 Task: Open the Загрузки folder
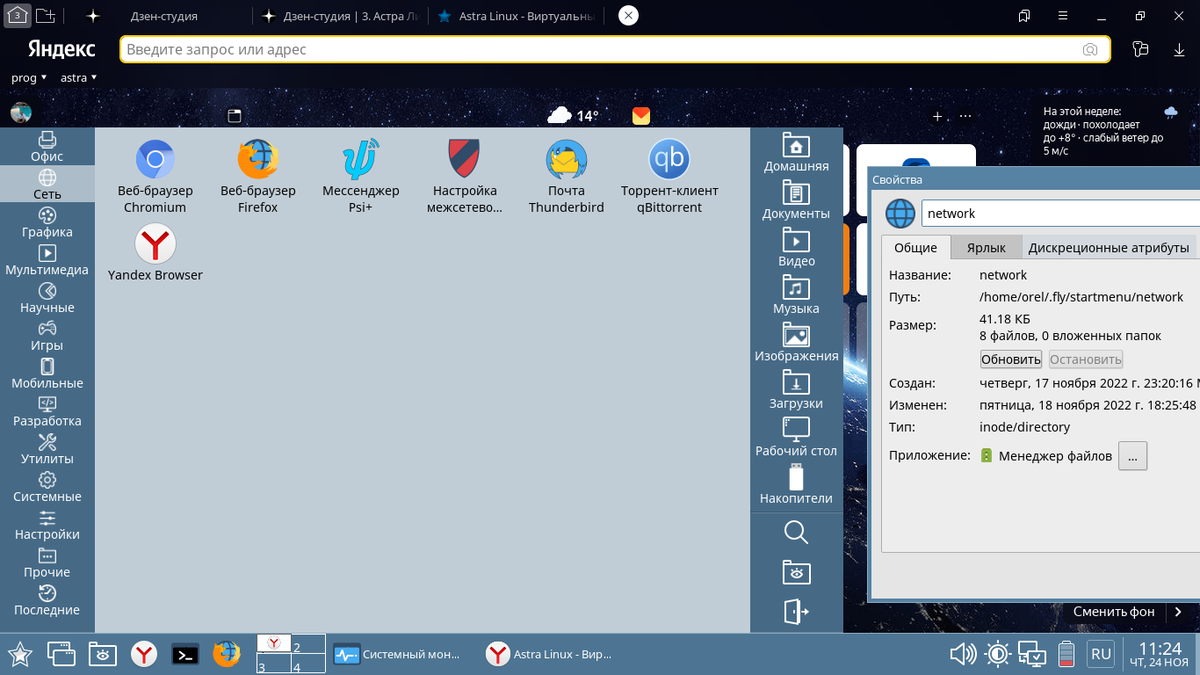click(796, 390)
